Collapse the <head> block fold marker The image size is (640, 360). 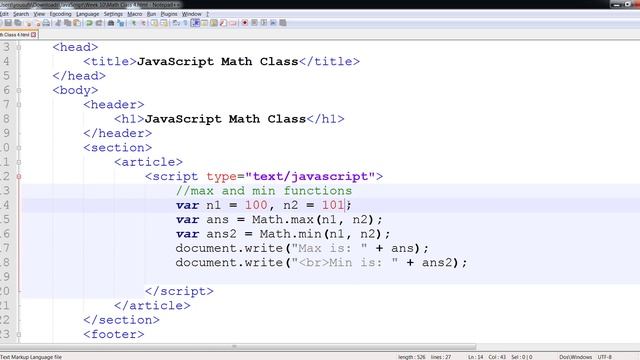[x=19, y=47]
